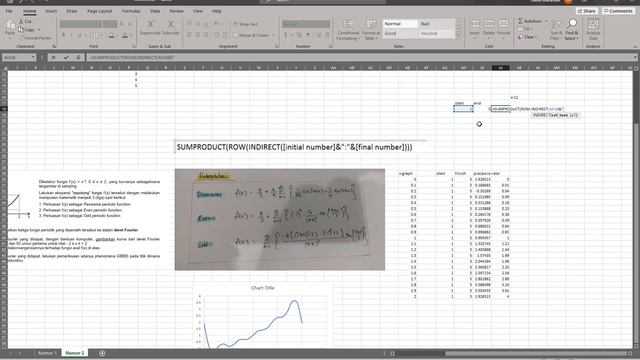Expand the Merge & Center dropdown arrow

(x=273, y=35)
